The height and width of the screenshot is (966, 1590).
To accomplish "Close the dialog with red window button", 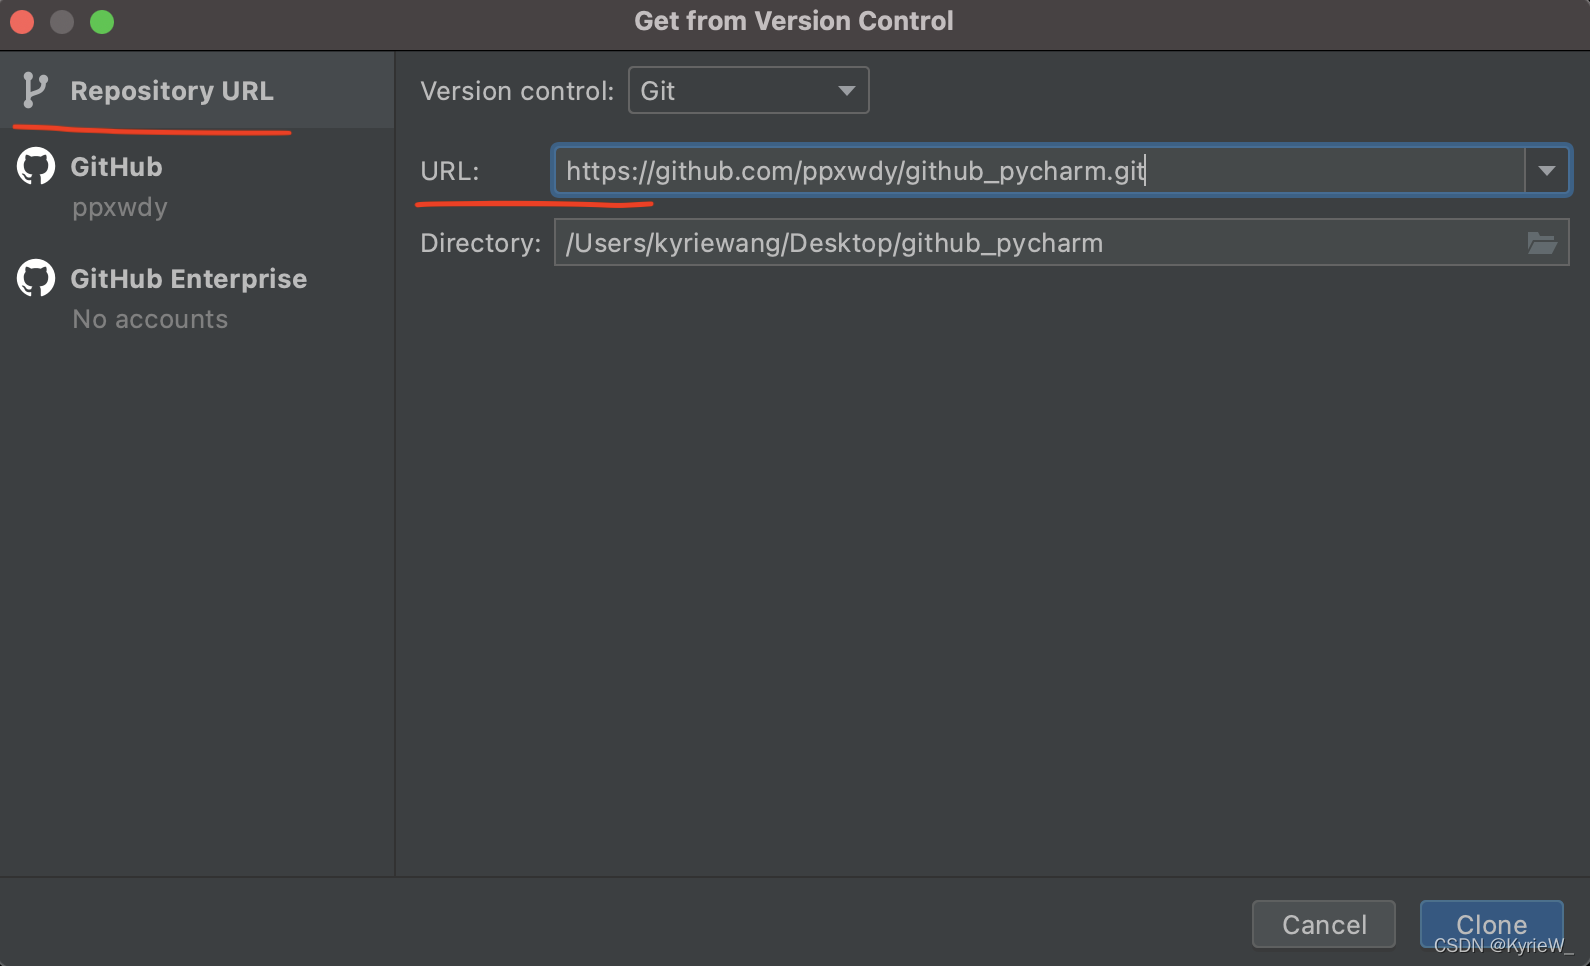I will point(22,22).
